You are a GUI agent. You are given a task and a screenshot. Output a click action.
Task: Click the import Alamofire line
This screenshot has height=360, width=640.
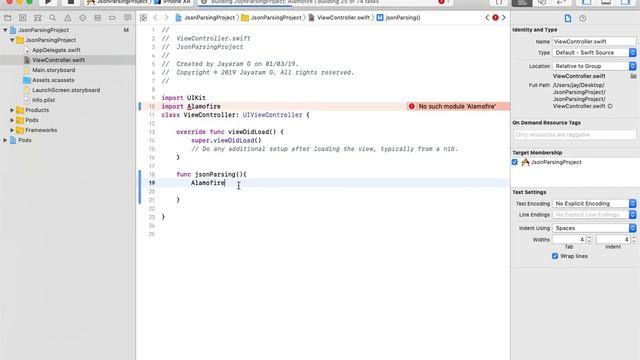point(191,106)
